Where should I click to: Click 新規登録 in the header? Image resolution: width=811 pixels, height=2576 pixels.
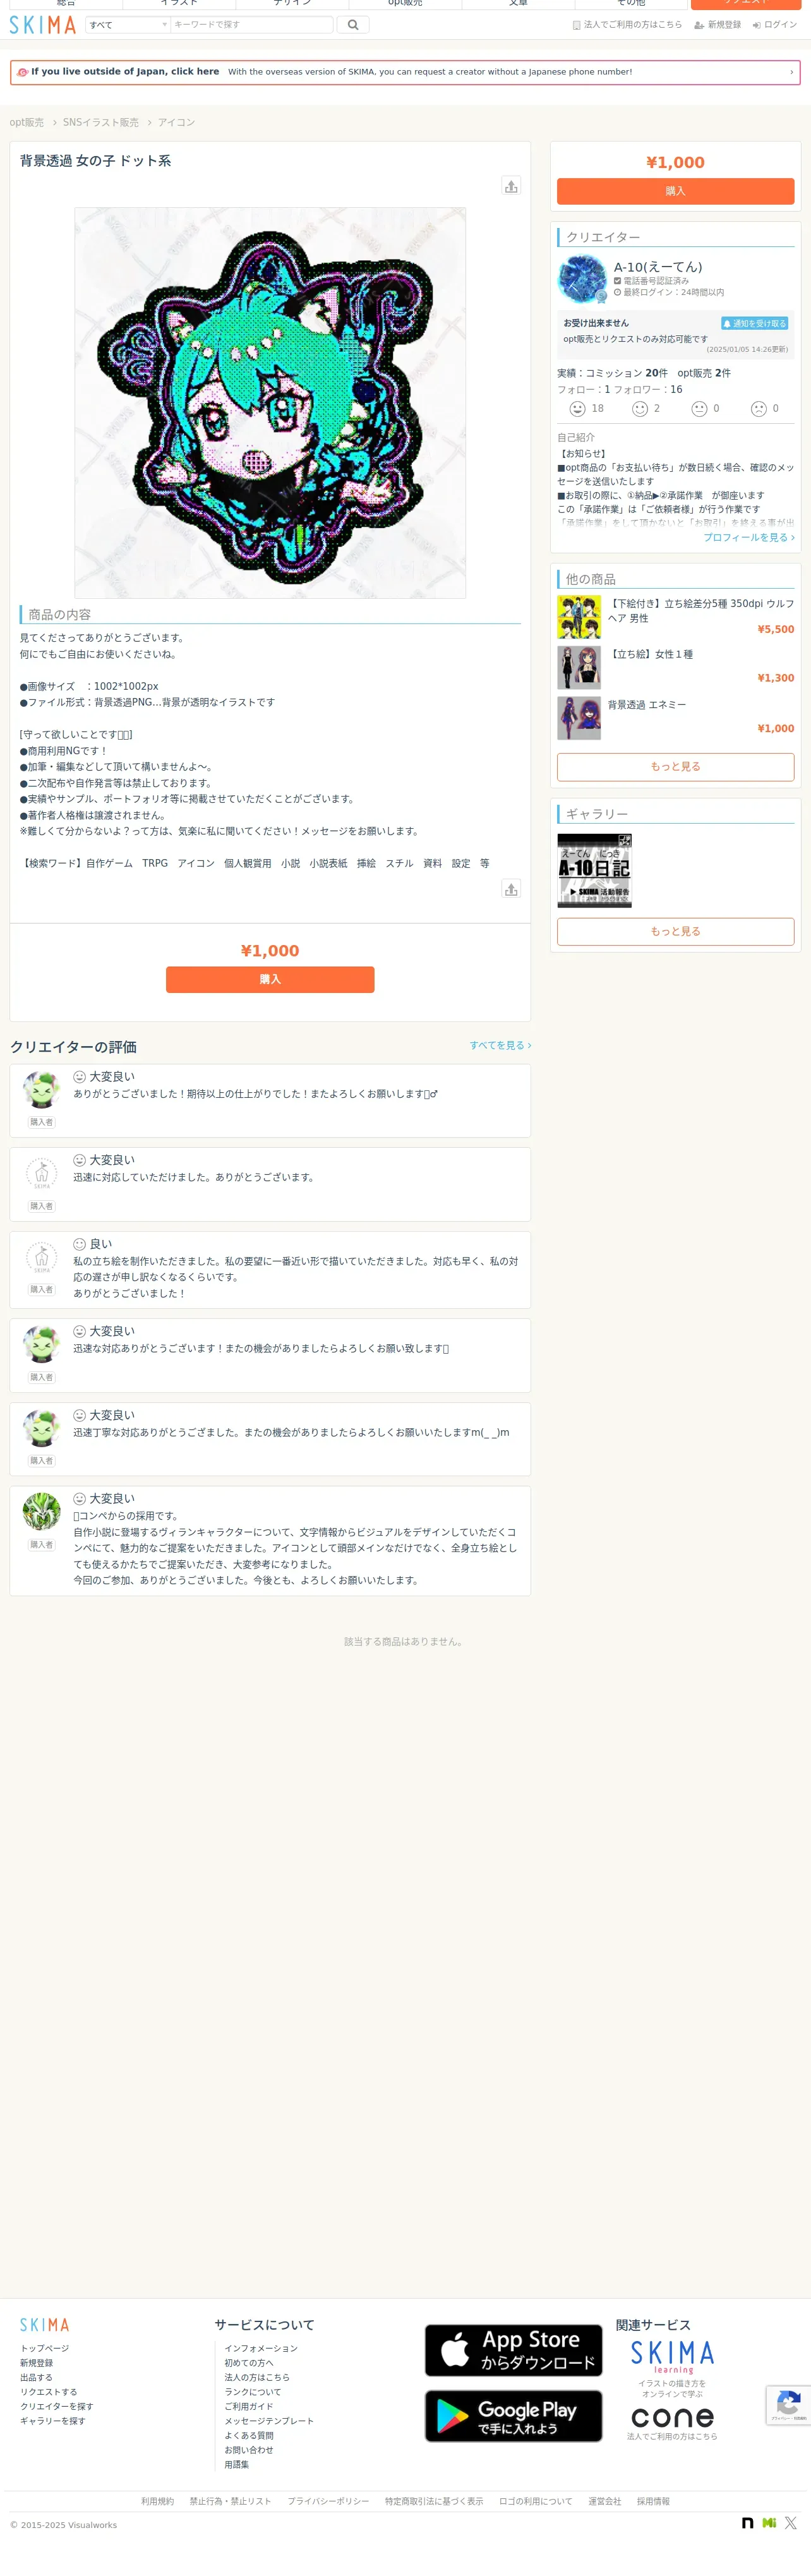718,25
